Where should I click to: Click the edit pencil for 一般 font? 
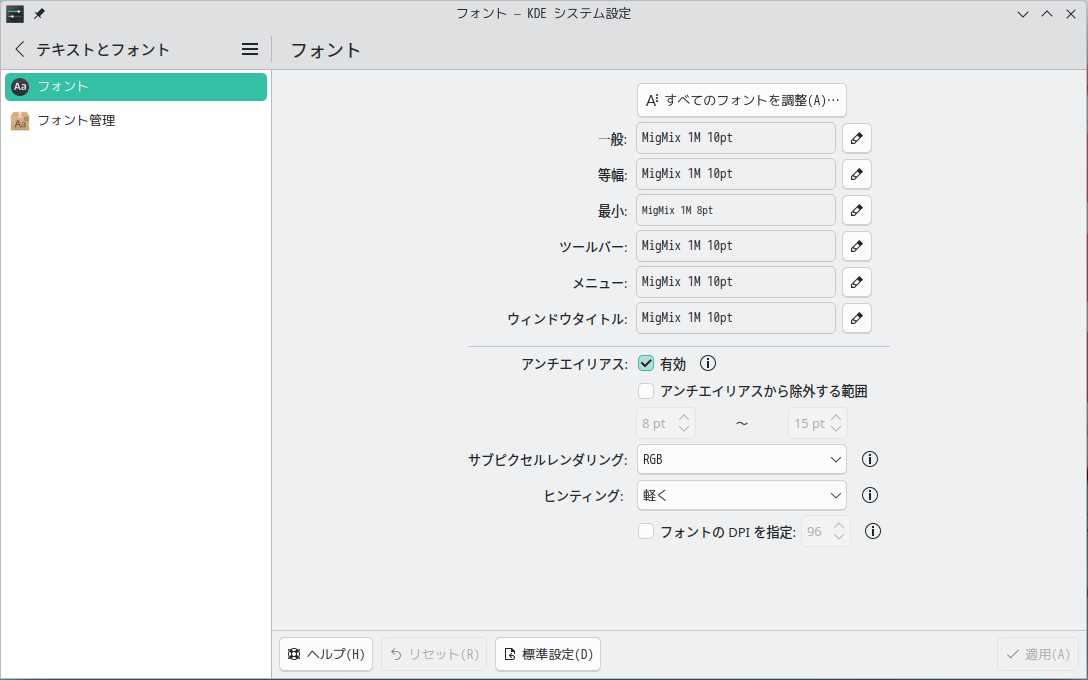pos(856,138)
